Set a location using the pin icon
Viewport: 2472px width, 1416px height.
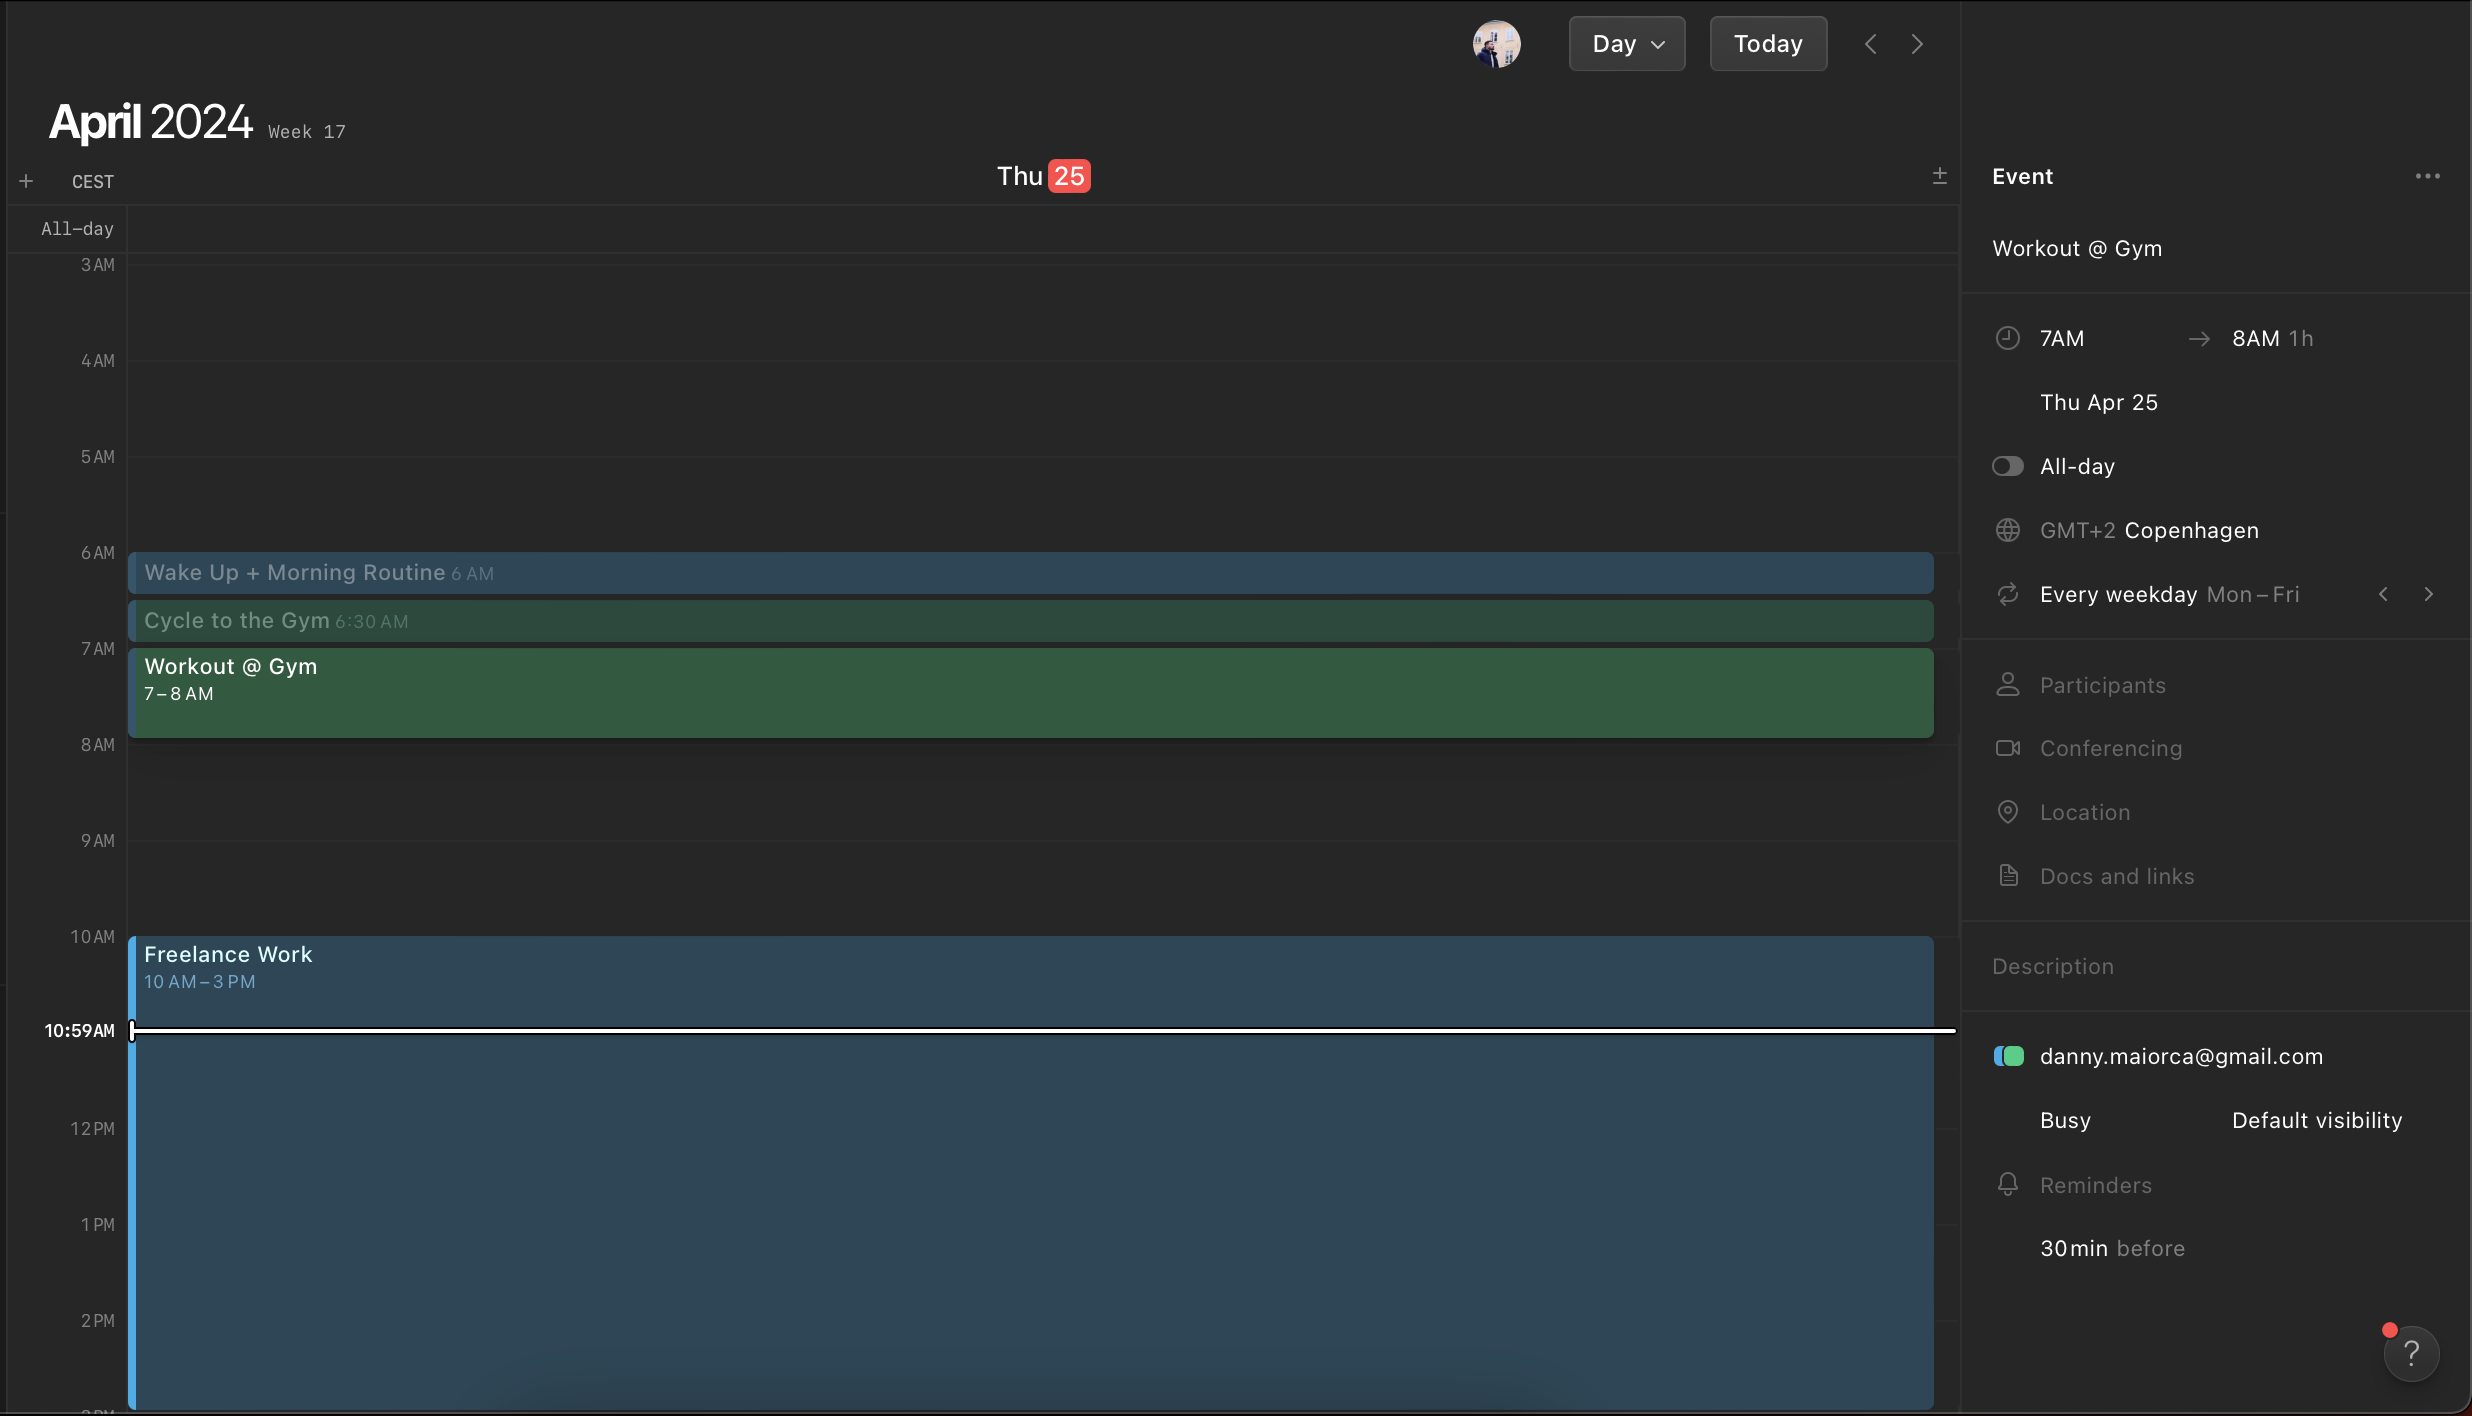(2008, 812)
